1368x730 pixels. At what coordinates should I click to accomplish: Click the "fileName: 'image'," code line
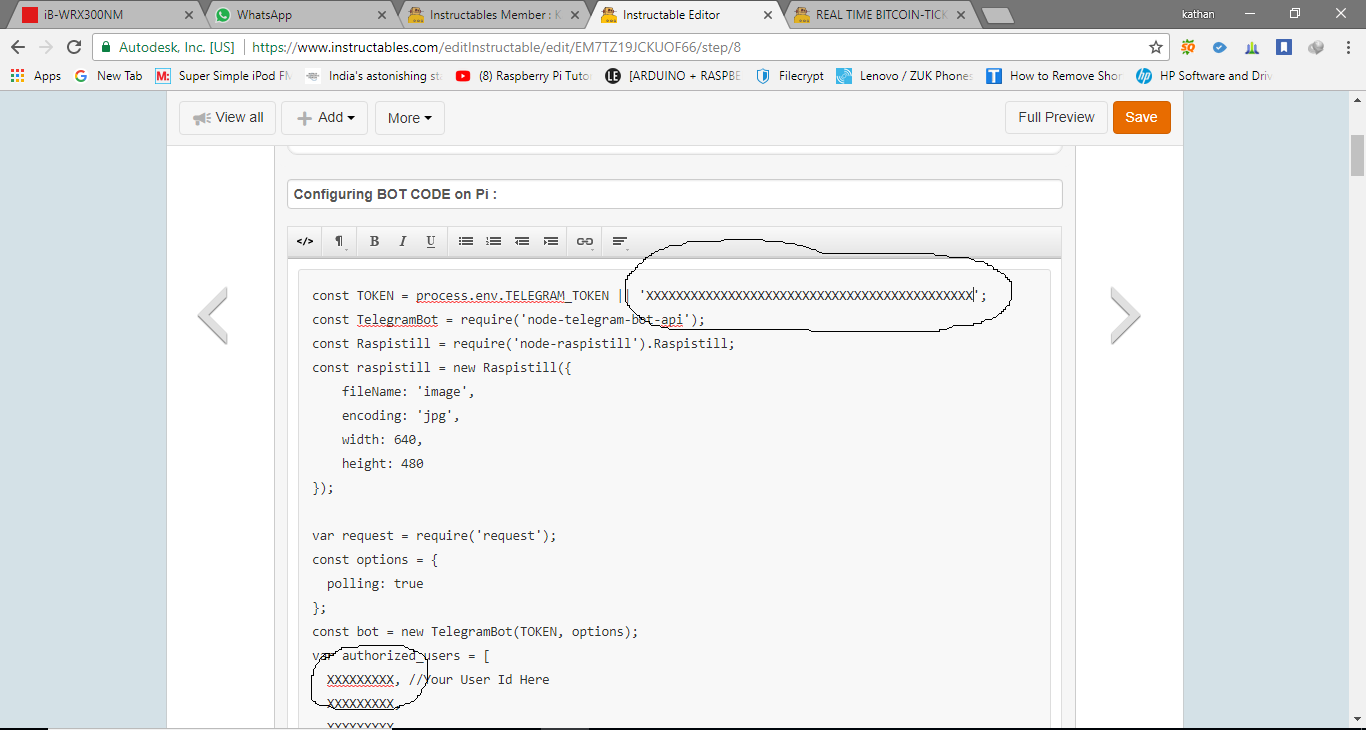pyautogui.click(x=408, y=392)
